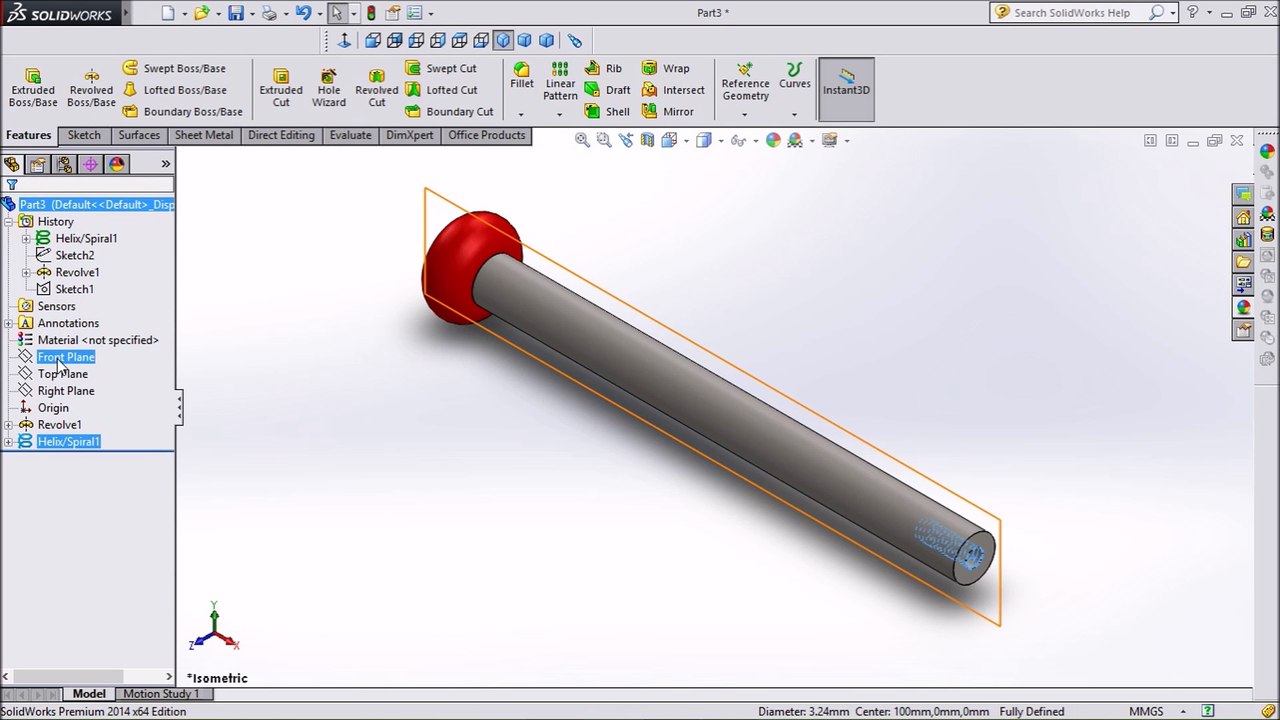Open the Curves tool
1280x720 pixels.
point(794,76)
